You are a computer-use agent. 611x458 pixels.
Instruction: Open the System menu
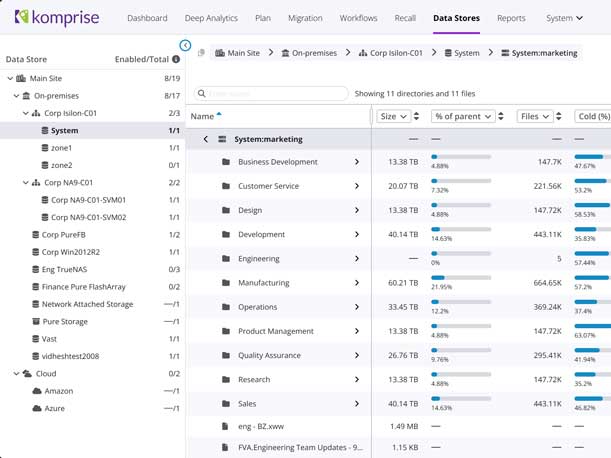[564, 18]
